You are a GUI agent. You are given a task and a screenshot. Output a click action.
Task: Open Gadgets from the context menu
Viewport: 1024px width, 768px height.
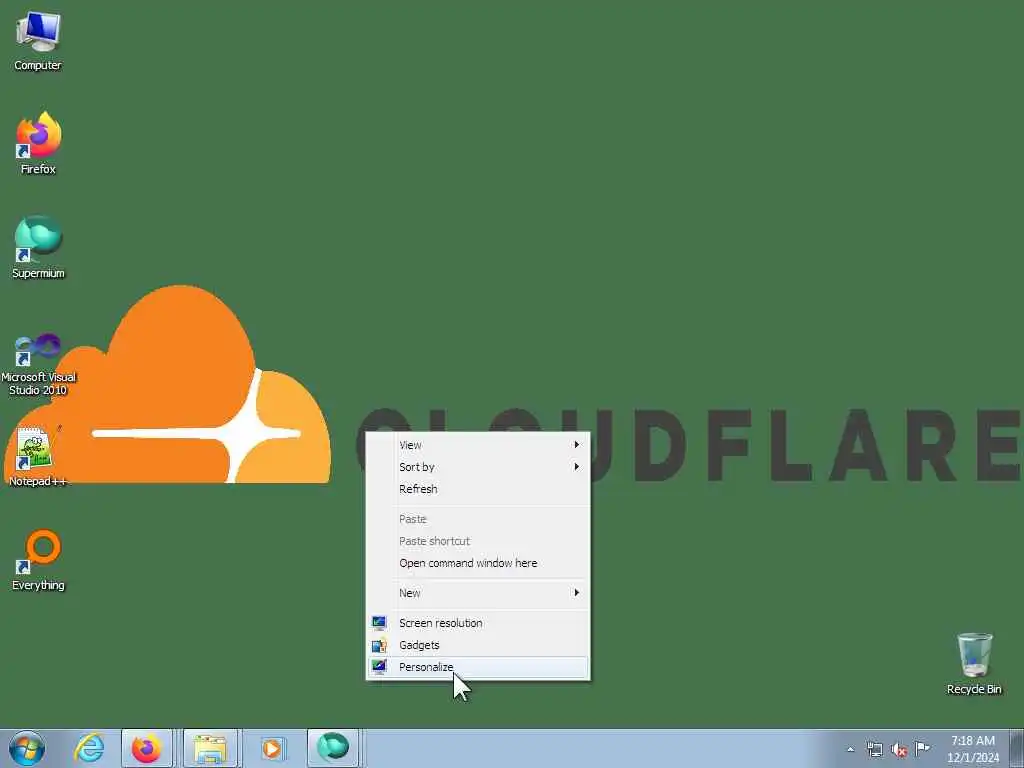click(x=477, y=645)
